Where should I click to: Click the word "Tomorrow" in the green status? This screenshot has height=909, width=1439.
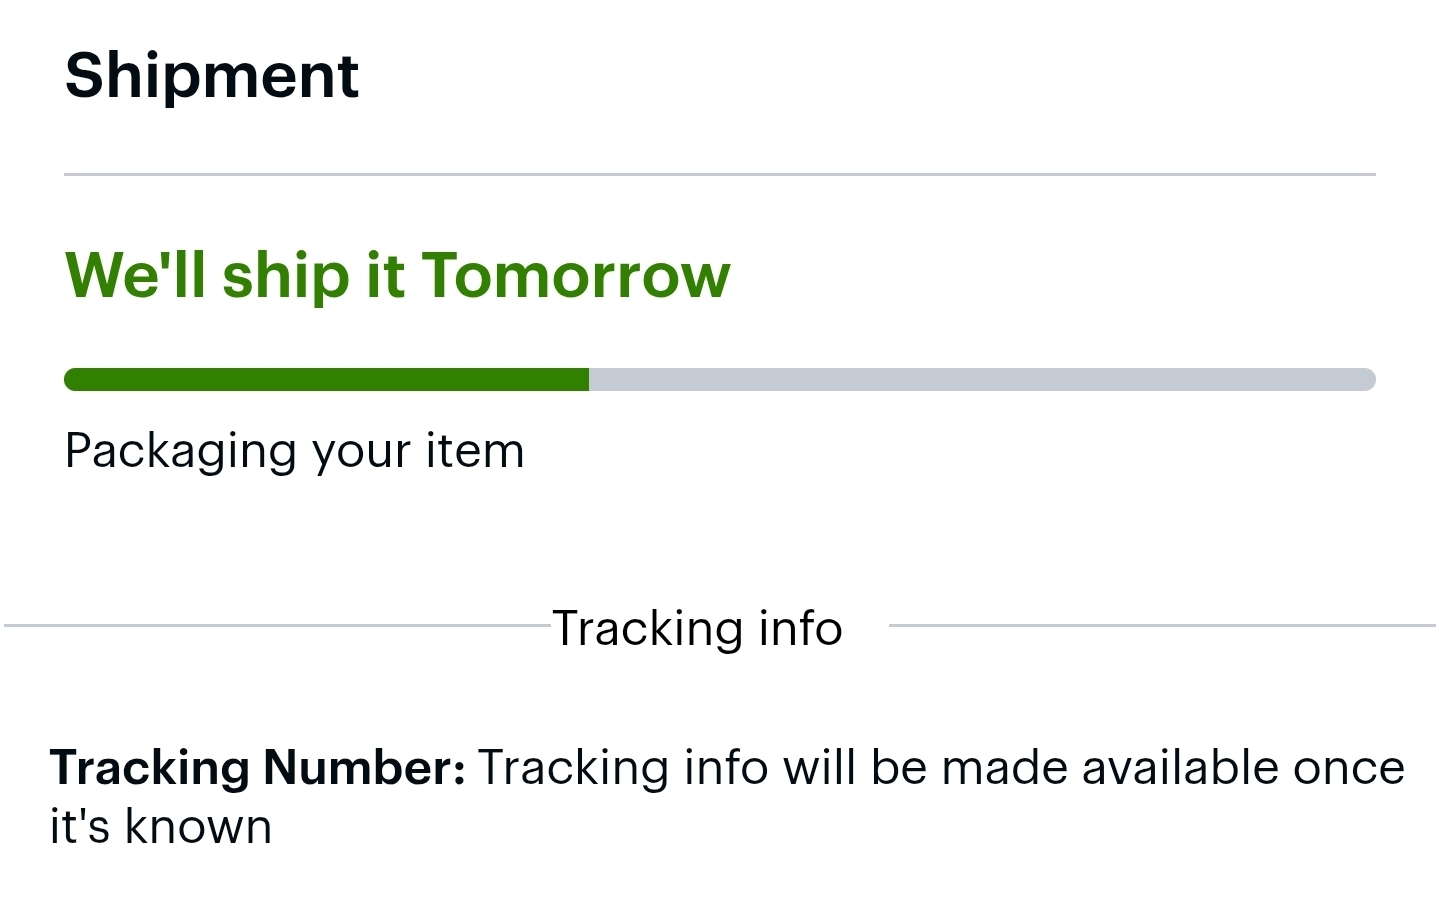coord(576,275)
